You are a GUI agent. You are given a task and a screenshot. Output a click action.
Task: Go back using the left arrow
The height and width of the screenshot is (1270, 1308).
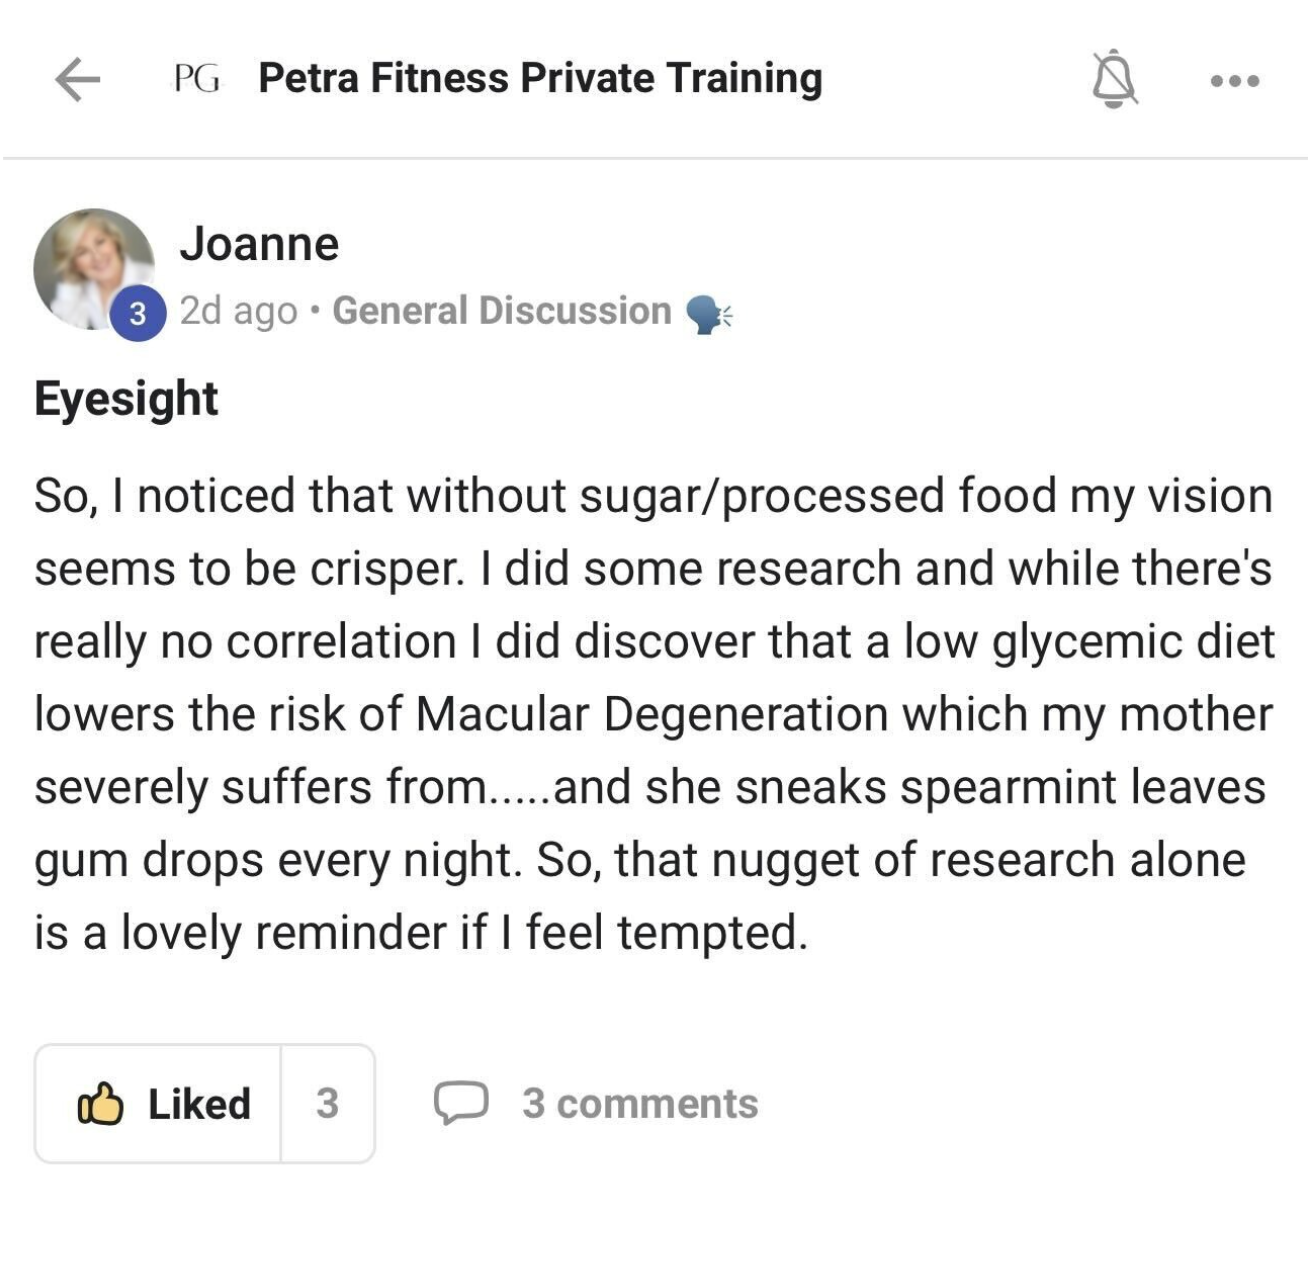77,79
